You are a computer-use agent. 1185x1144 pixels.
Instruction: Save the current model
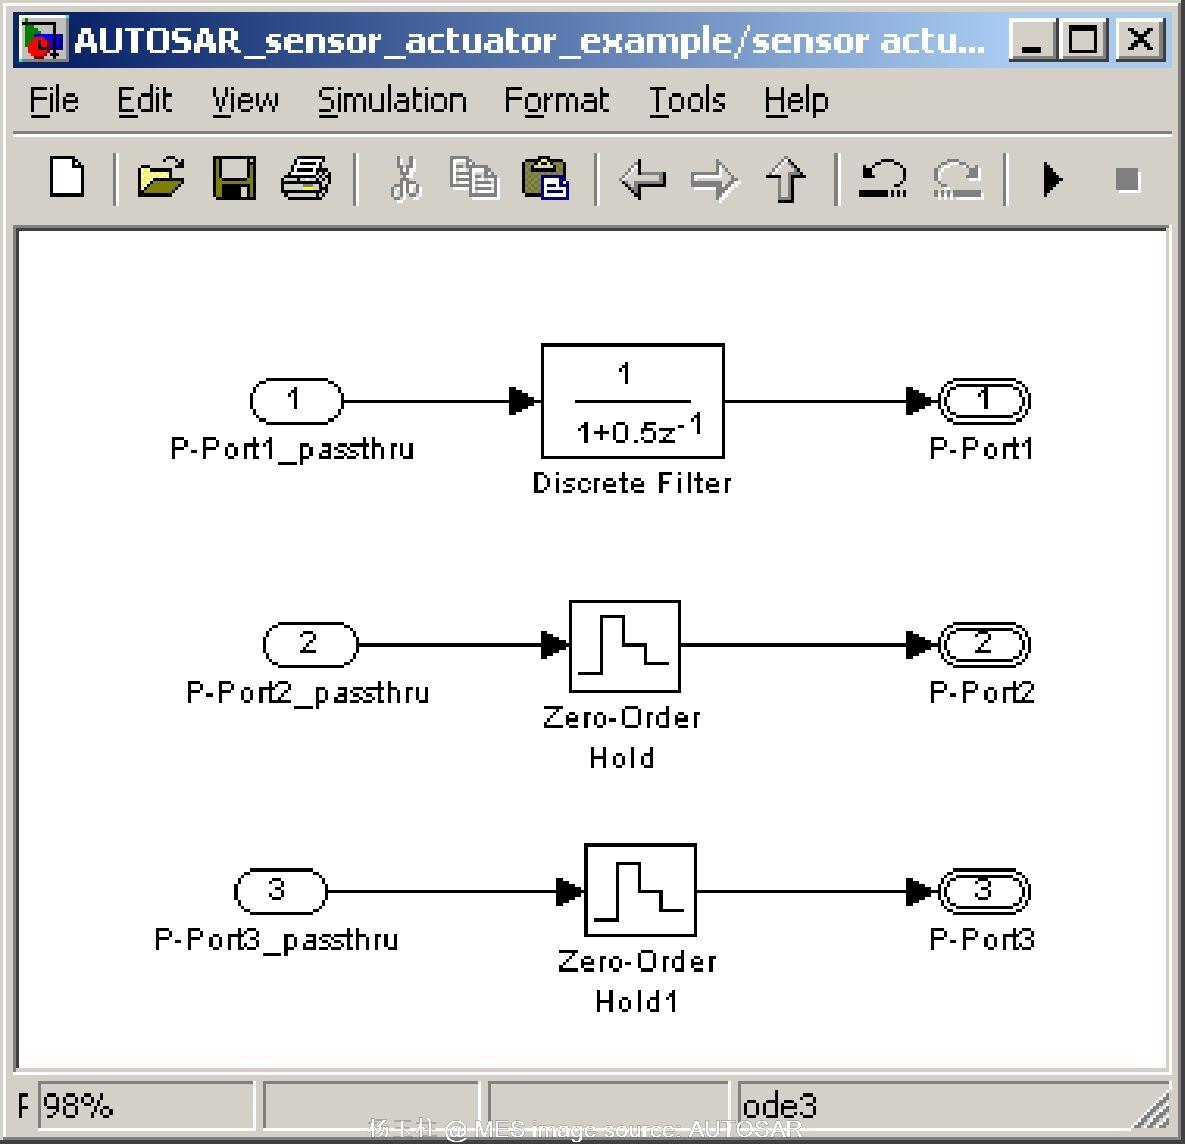[x=234, y=180]
